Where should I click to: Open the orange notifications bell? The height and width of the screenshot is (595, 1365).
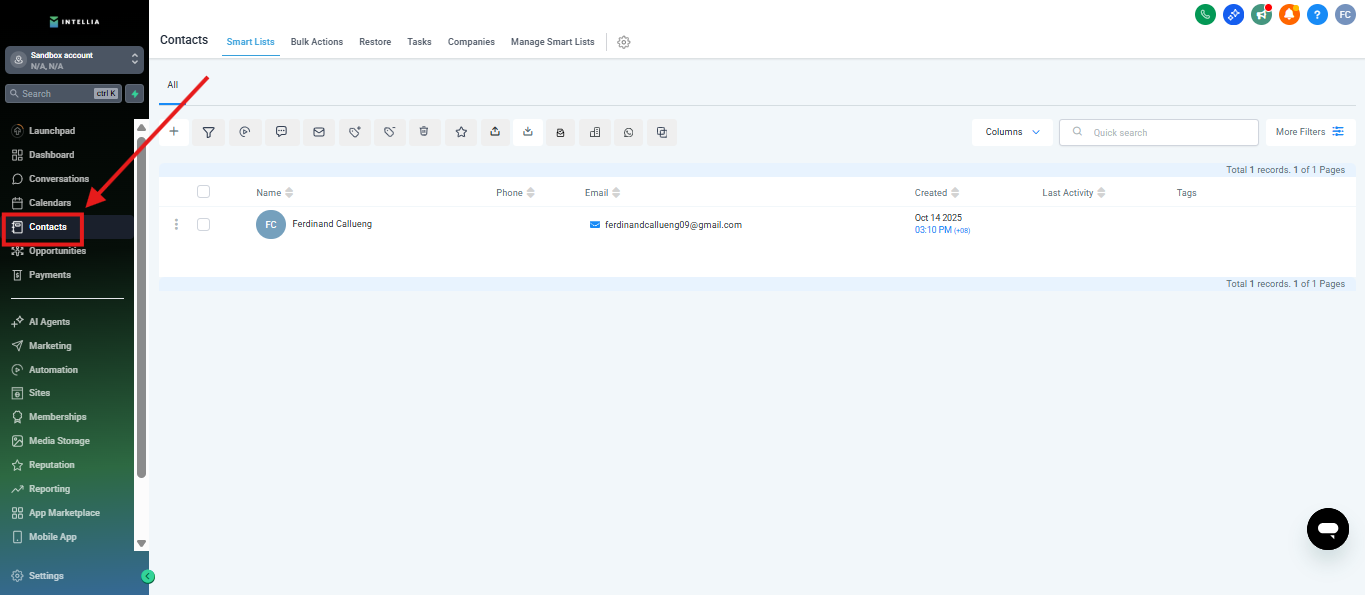click(x=1289, y=14)
